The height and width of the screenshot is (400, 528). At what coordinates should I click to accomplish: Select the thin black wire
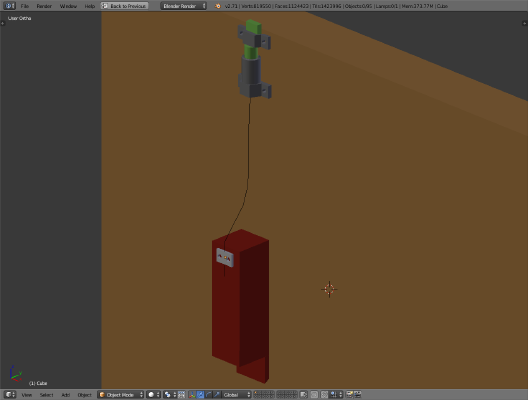pyautogui.click(x=249, y=152)
